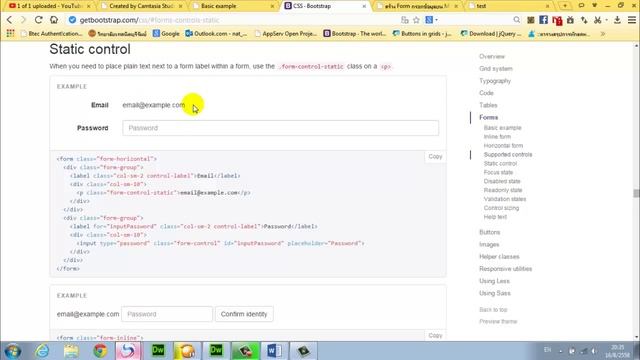Open File Explorer folder on taskbar
Image resolution: width=640 pixels, height=360 pixels.
[x=71, y=351]
